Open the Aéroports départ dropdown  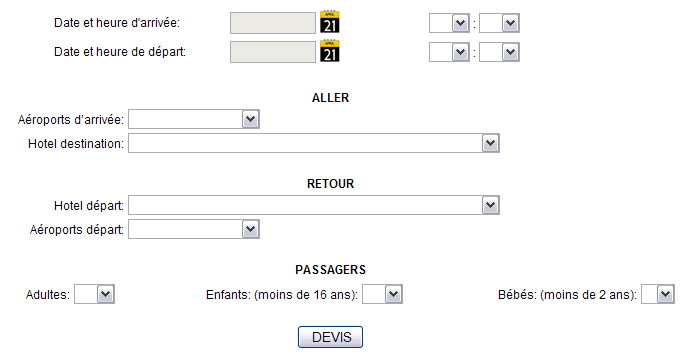tap(194, 229)
